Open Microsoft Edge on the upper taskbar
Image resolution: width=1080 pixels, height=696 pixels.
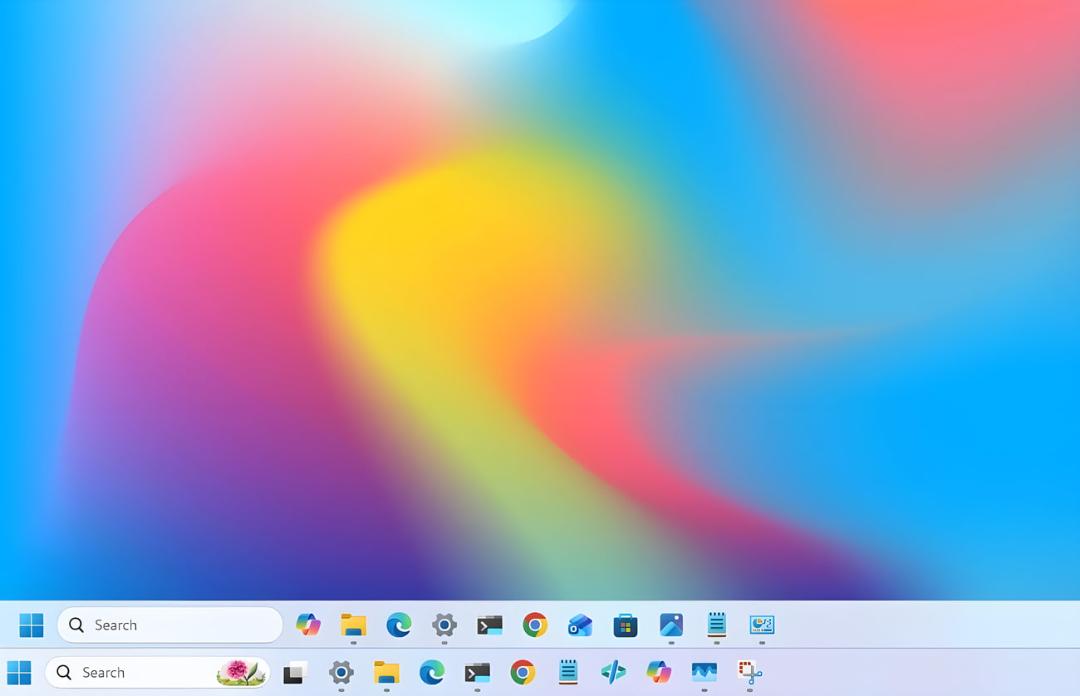(x=399, y=625)
